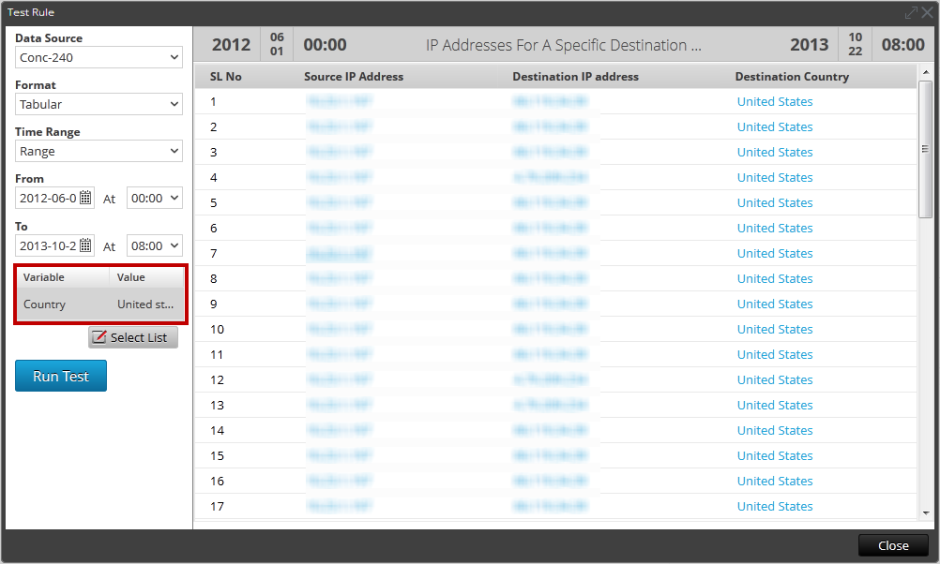
Task: Select row number 10 in the table
Action: pyautogui.click(x=217, y=330)
